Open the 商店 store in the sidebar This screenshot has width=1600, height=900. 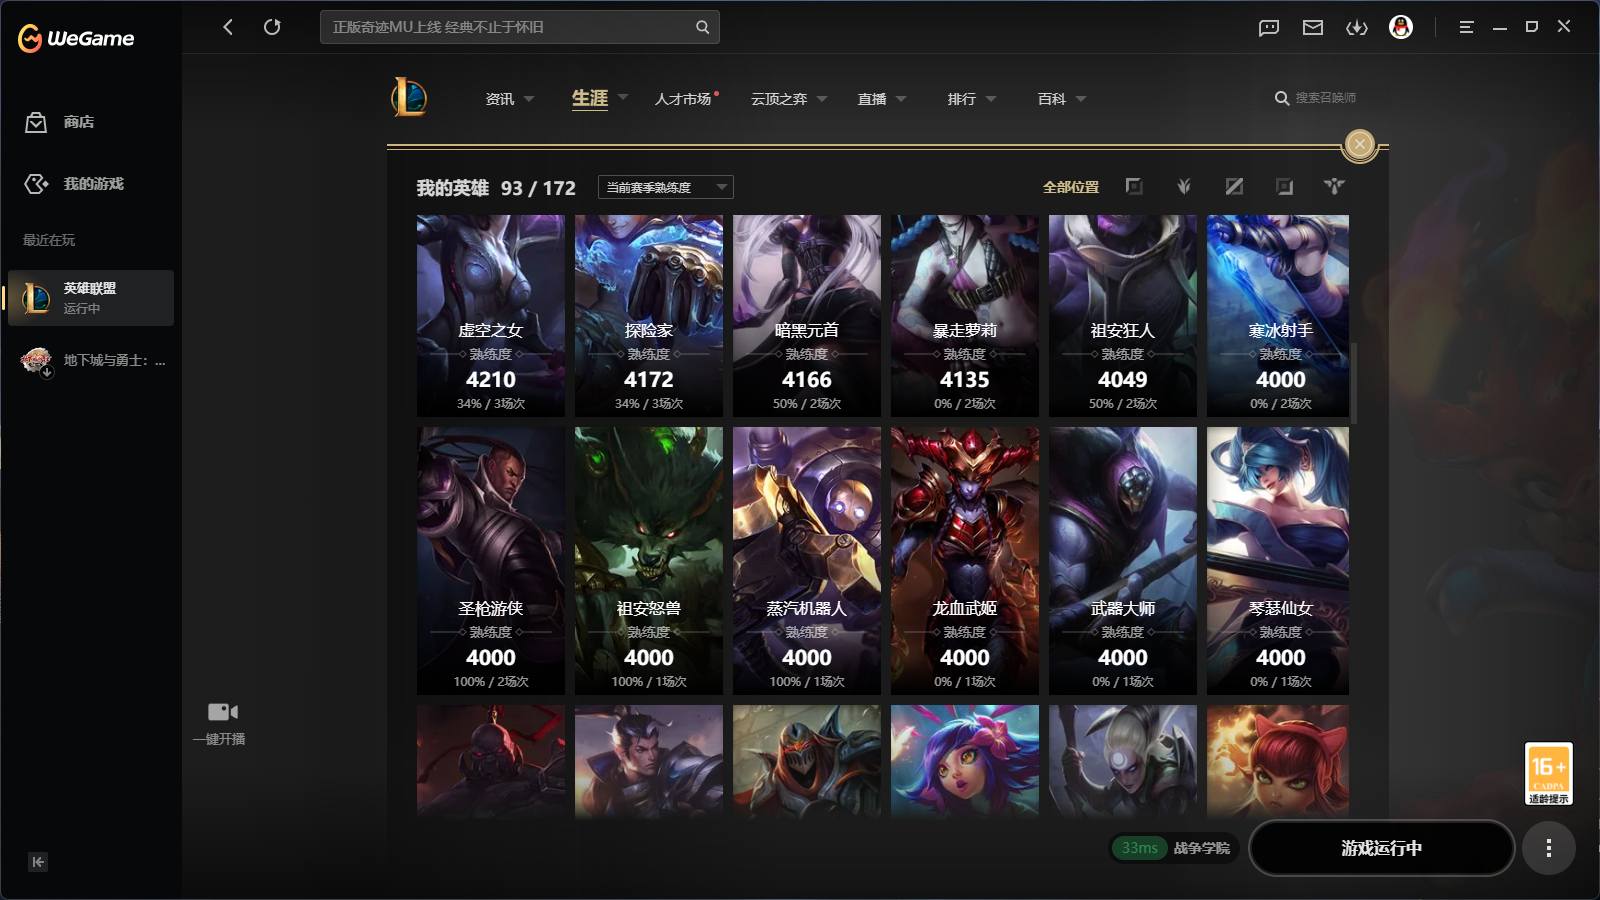(60, 122)
